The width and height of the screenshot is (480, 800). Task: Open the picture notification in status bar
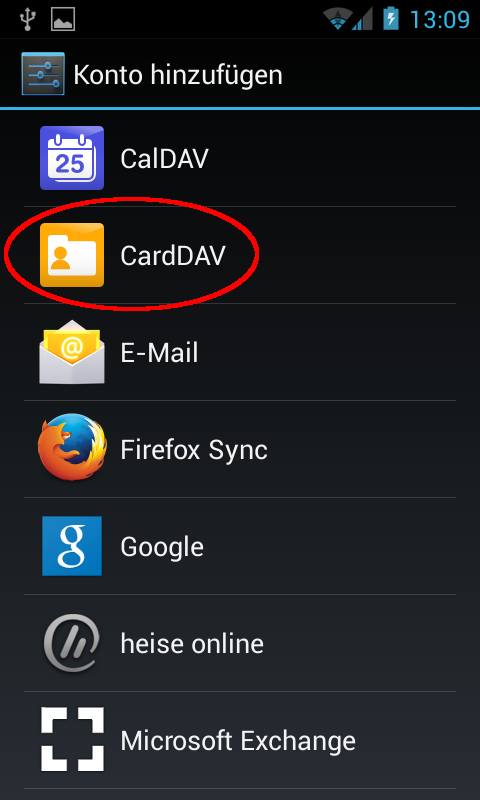coord(63,19)
